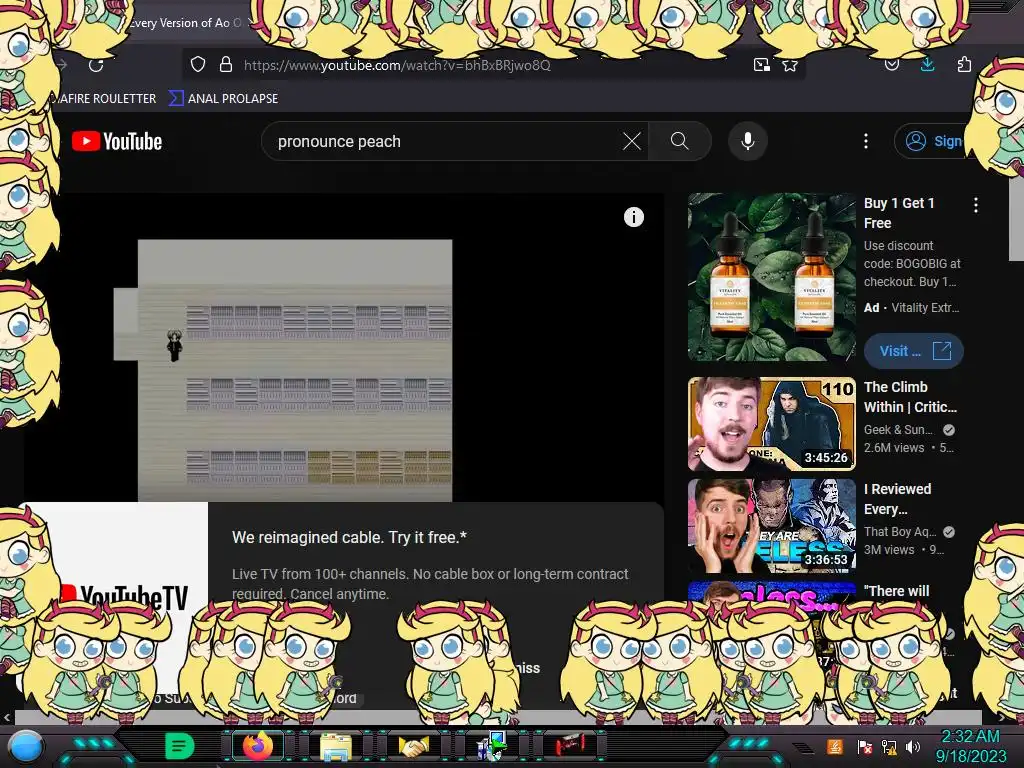Open the volume speaker tray icon
Viewport: 1024px width, 768px height.
[x=913, y=746]
